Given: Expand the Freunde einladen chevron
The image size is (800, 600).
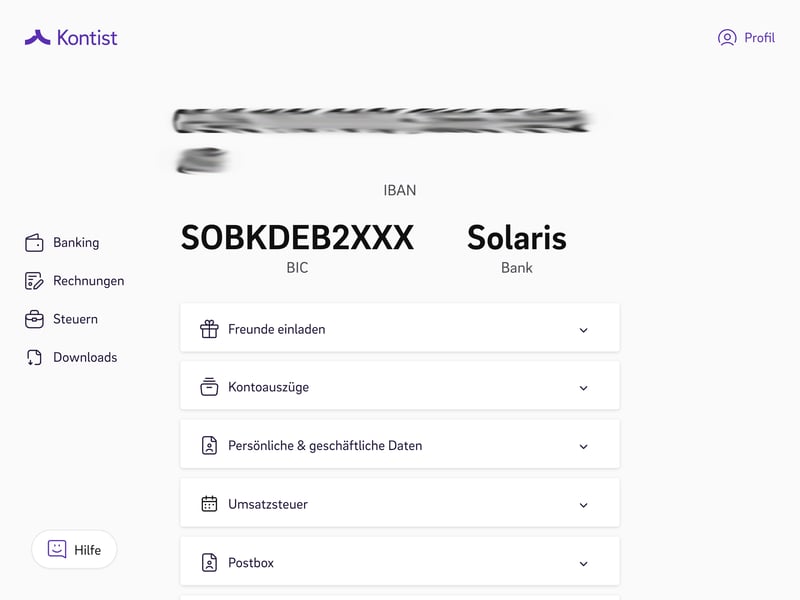Looking at the screenshot, I should (584, 330).
